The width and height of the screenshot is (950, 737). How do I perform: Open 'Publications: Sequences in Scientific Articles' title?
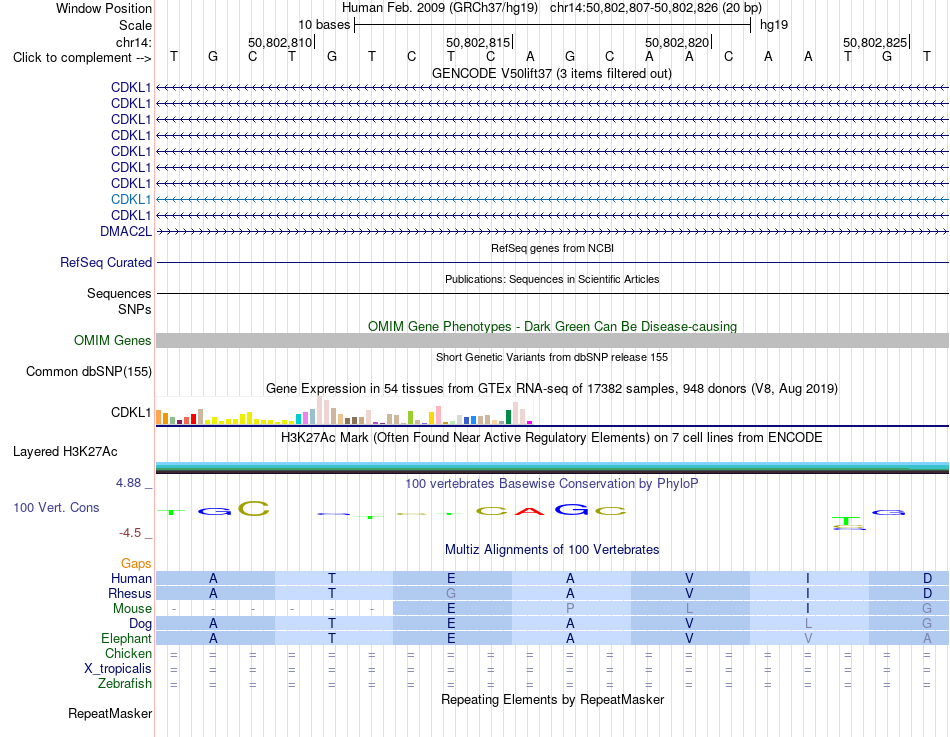coord(552,279)
